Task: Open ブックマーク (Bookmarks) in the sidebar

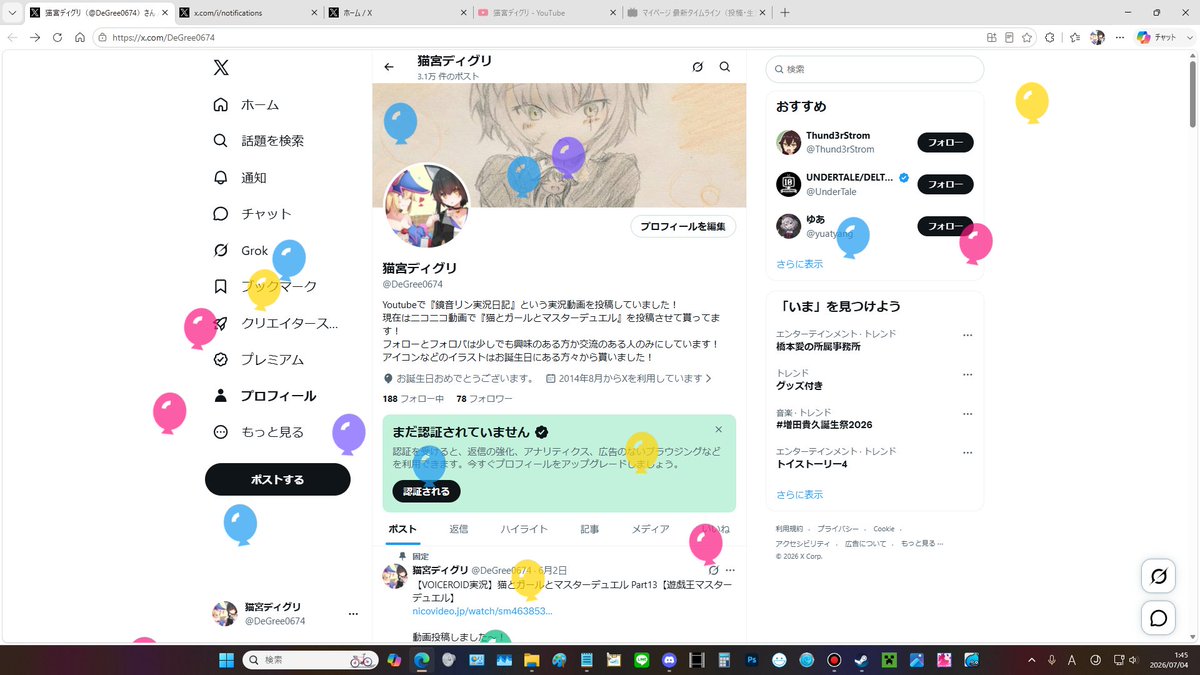Action: pyautogui.click(x=266, y=286)
